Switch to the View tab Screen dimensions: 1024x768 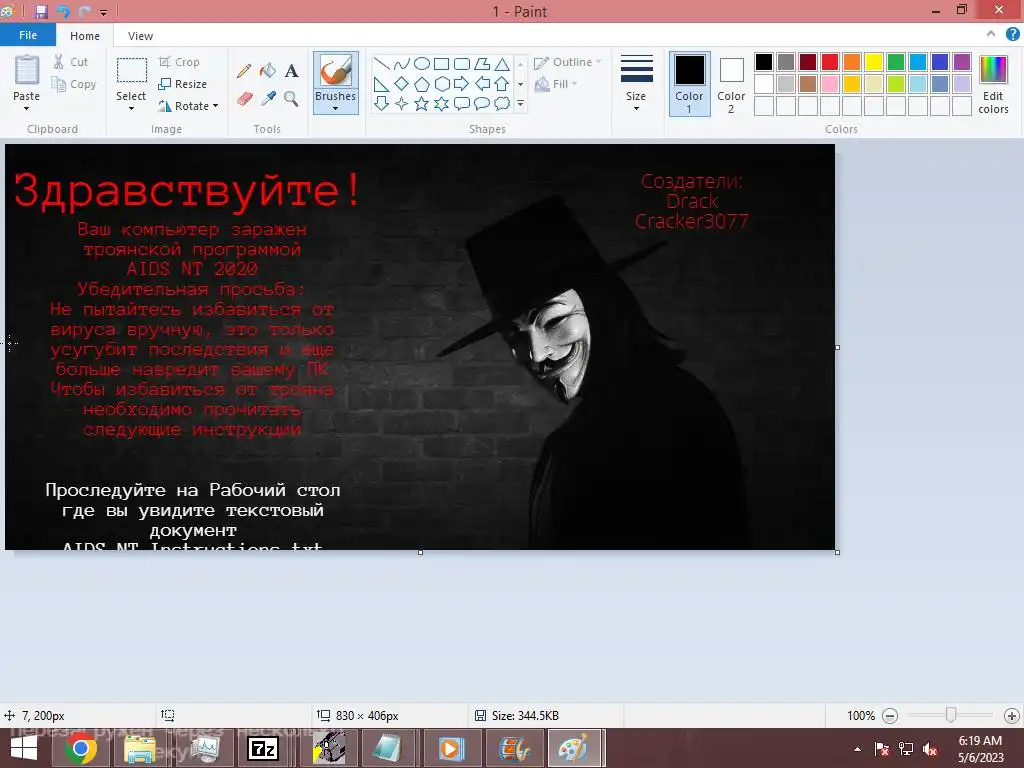[x=140, y=36]
